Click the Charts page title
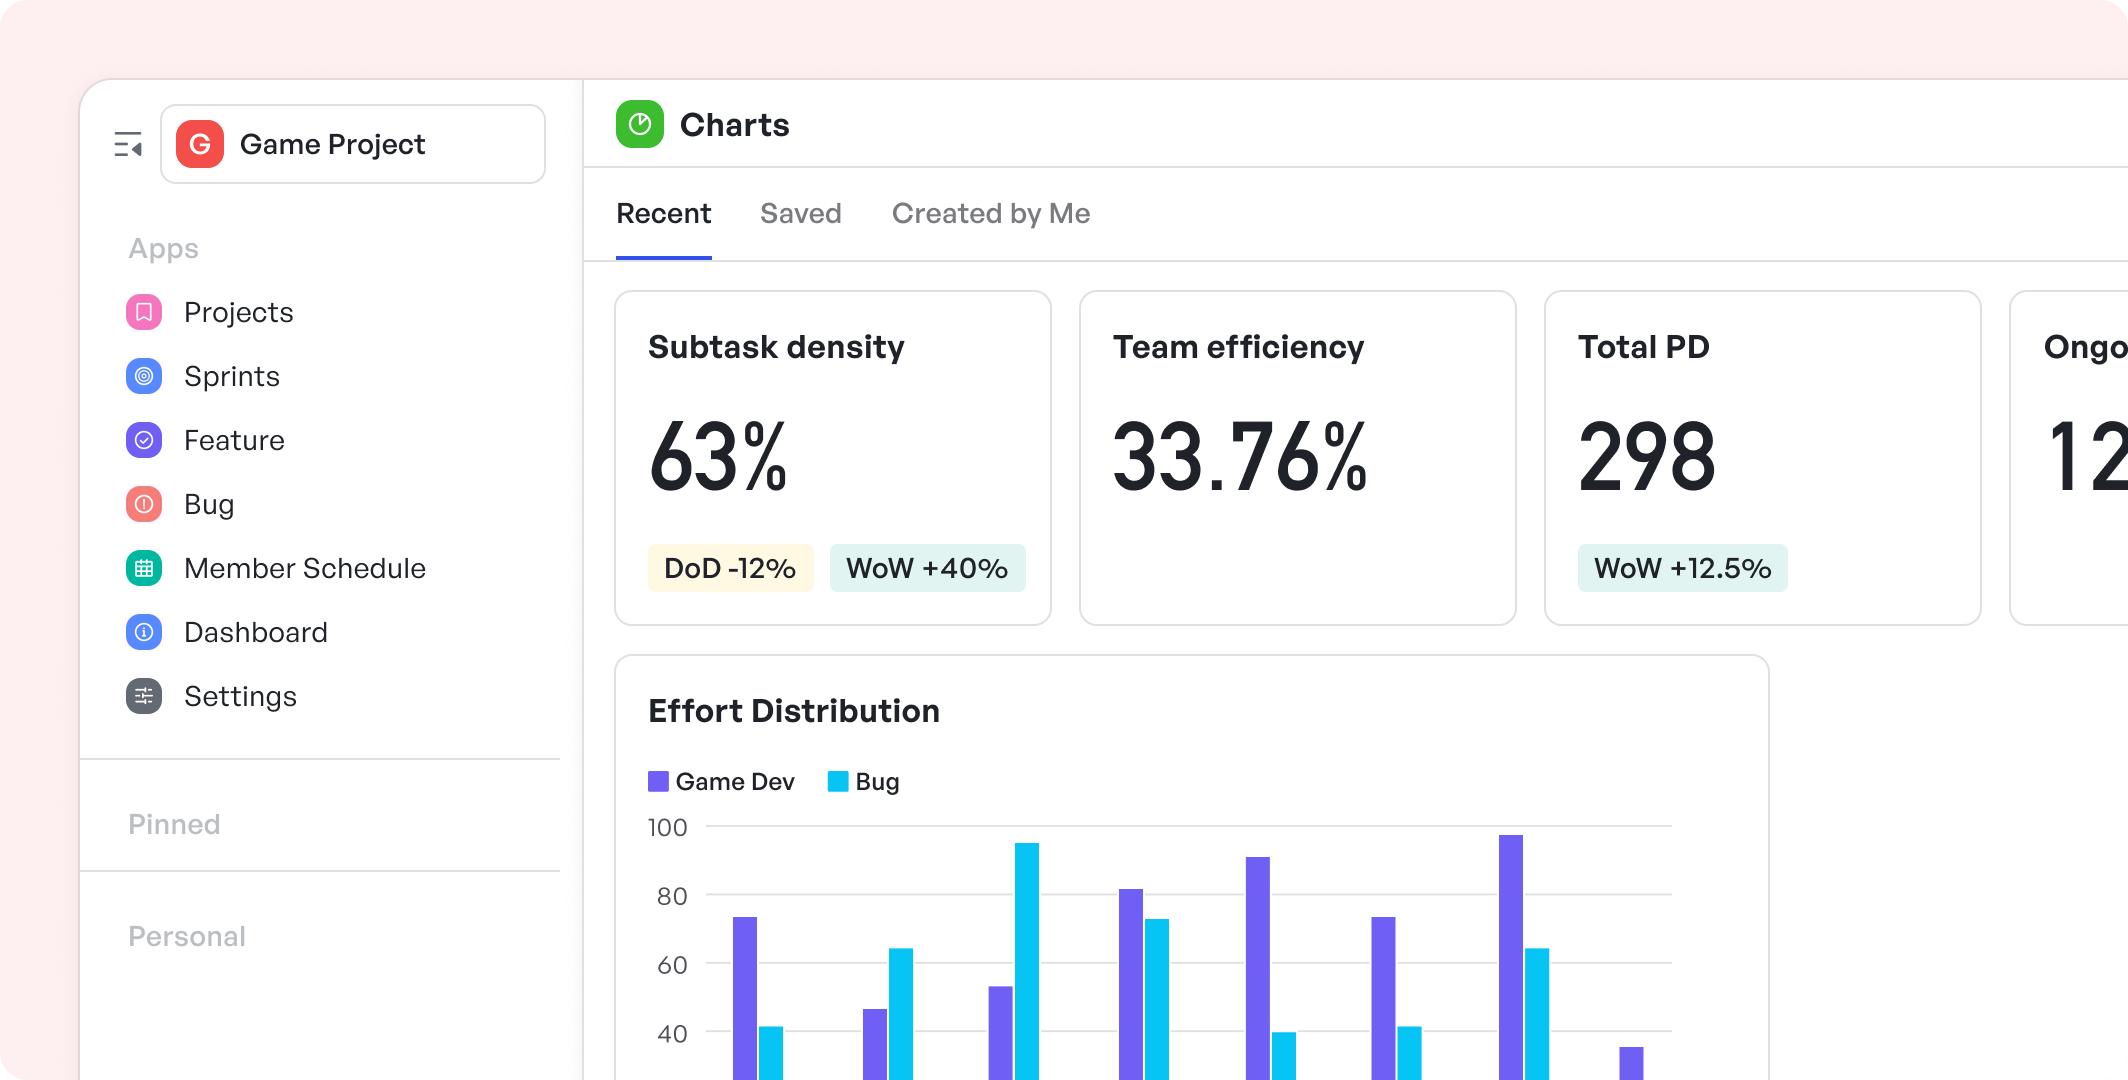 (x=735, y=125)
